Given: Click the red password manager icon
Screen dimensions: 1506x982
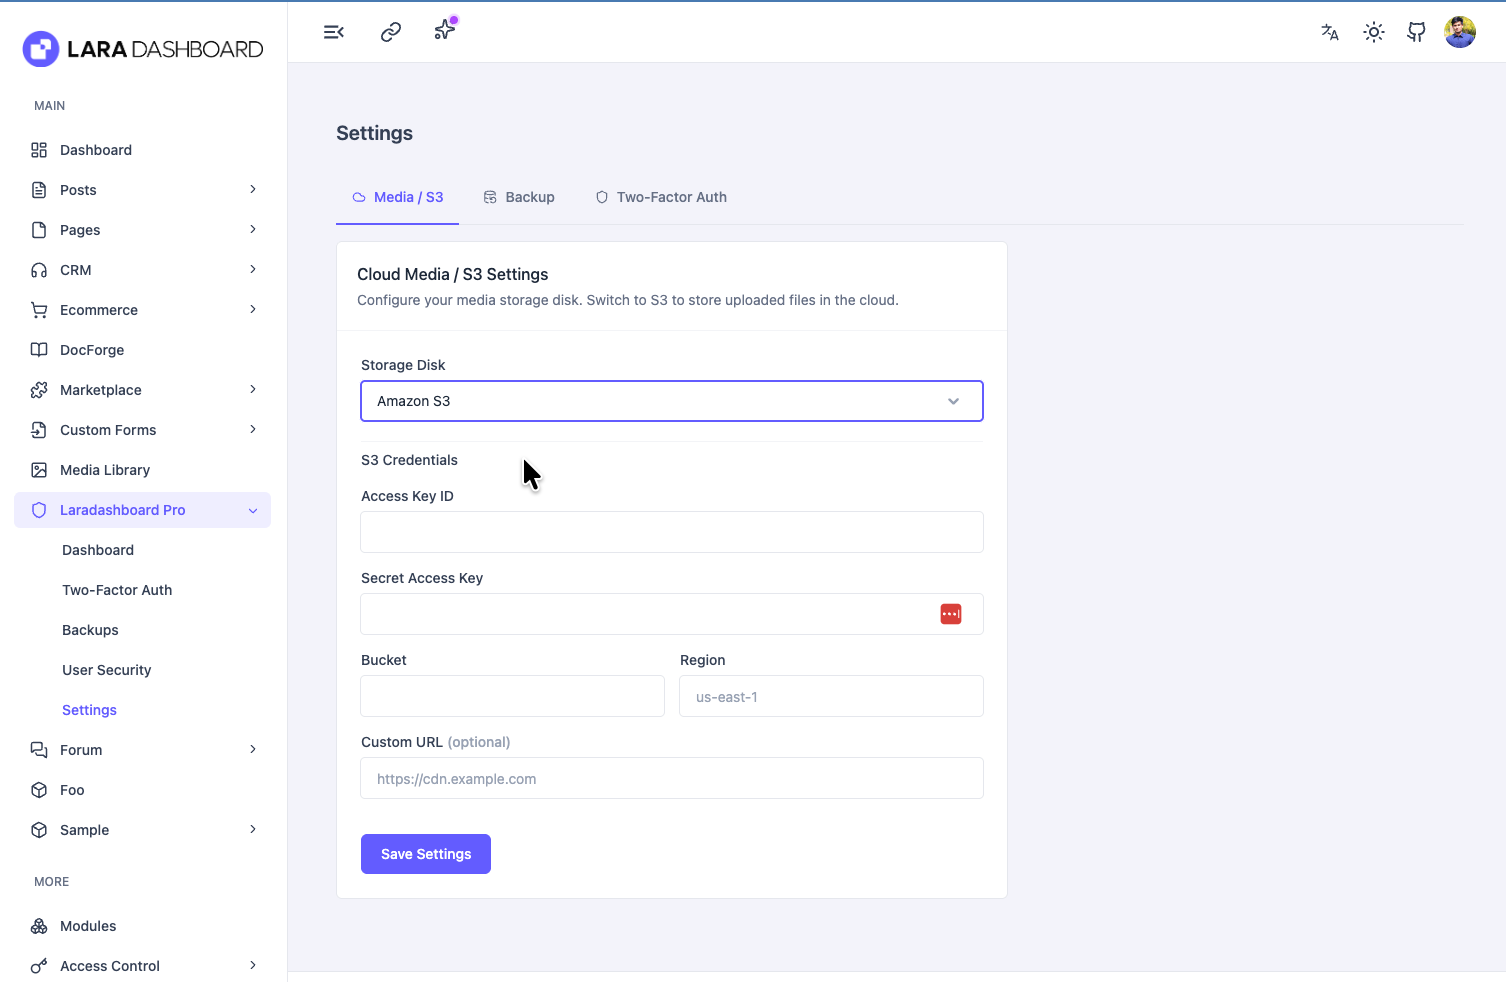Looking at the screenshot, I should tap(950, 614).
